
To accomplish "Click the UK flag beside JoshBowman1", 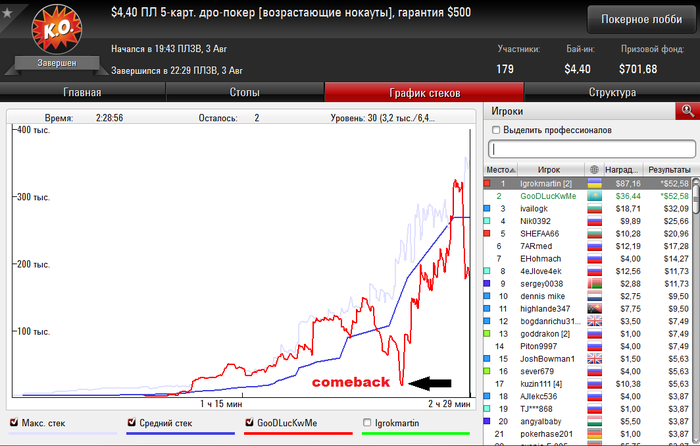I will (x=594, y=358).
